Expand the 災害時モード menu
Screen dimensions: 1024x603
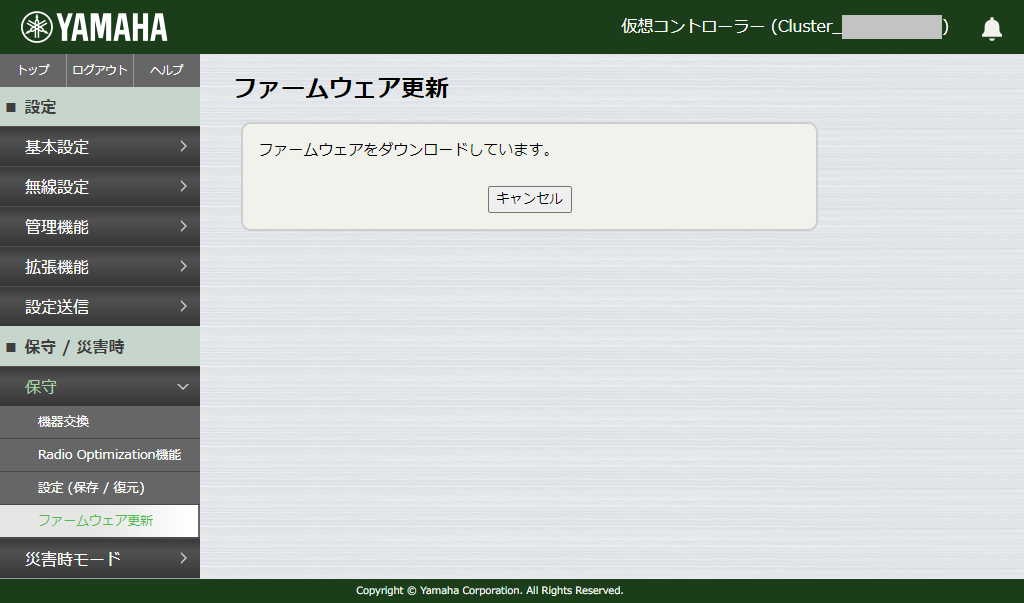coord(100,559)
